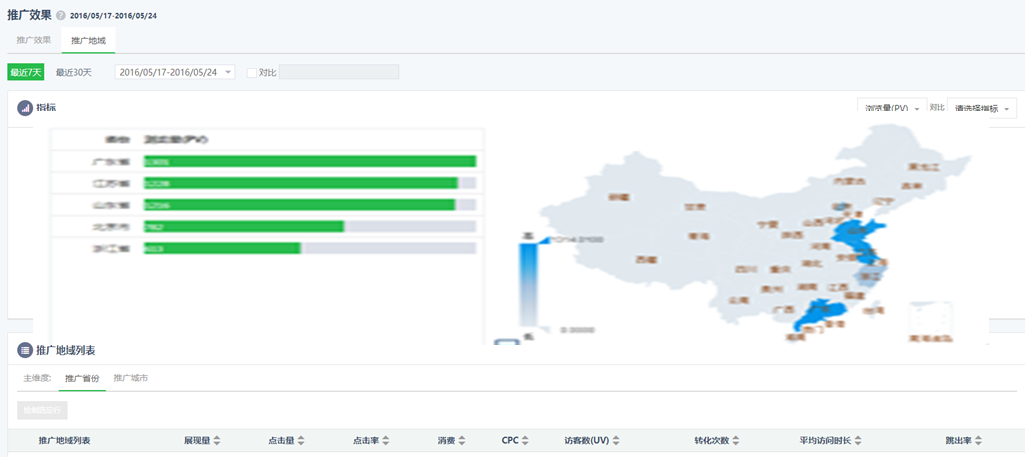Viewport: 1025px width, 457px height.
Task: Enable the 对比 comparison checkbox
Action: point(252,72)
